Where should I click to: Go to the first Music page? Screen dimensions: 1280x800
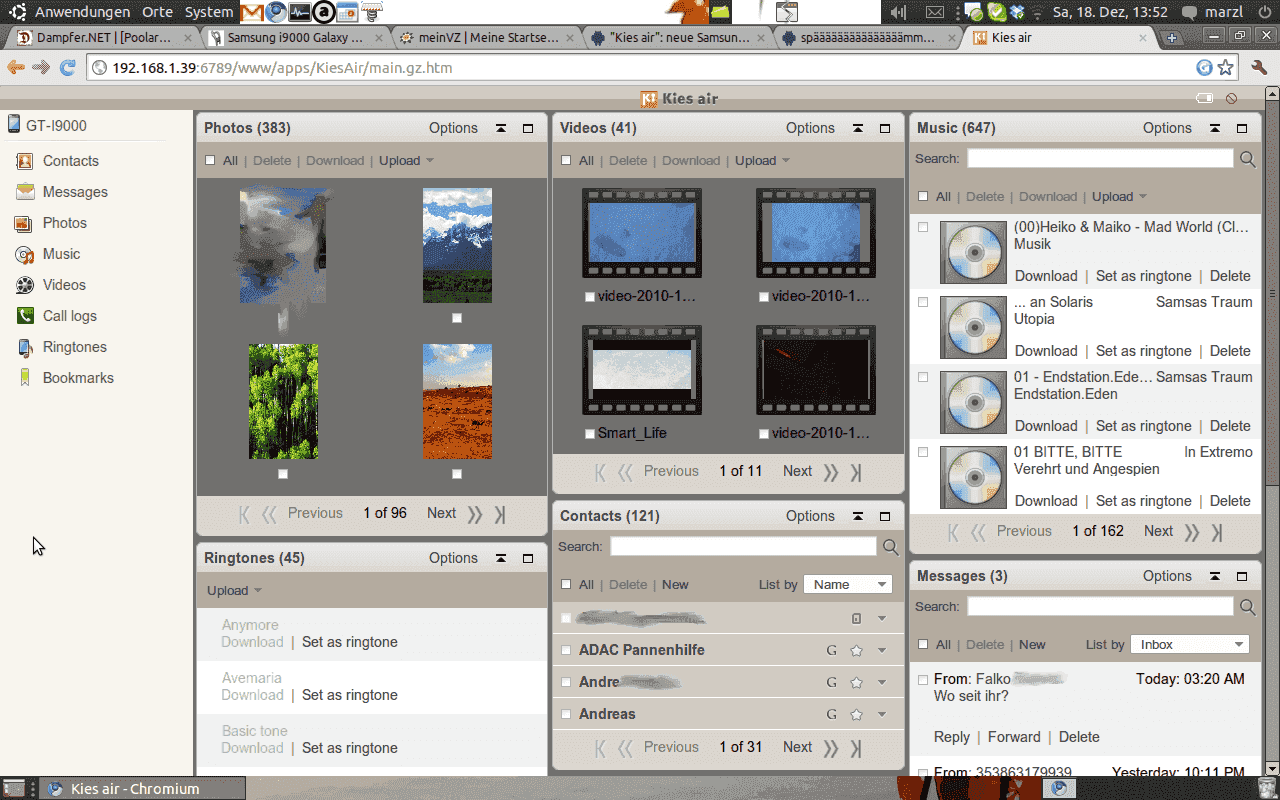click(x=953, y=532)
